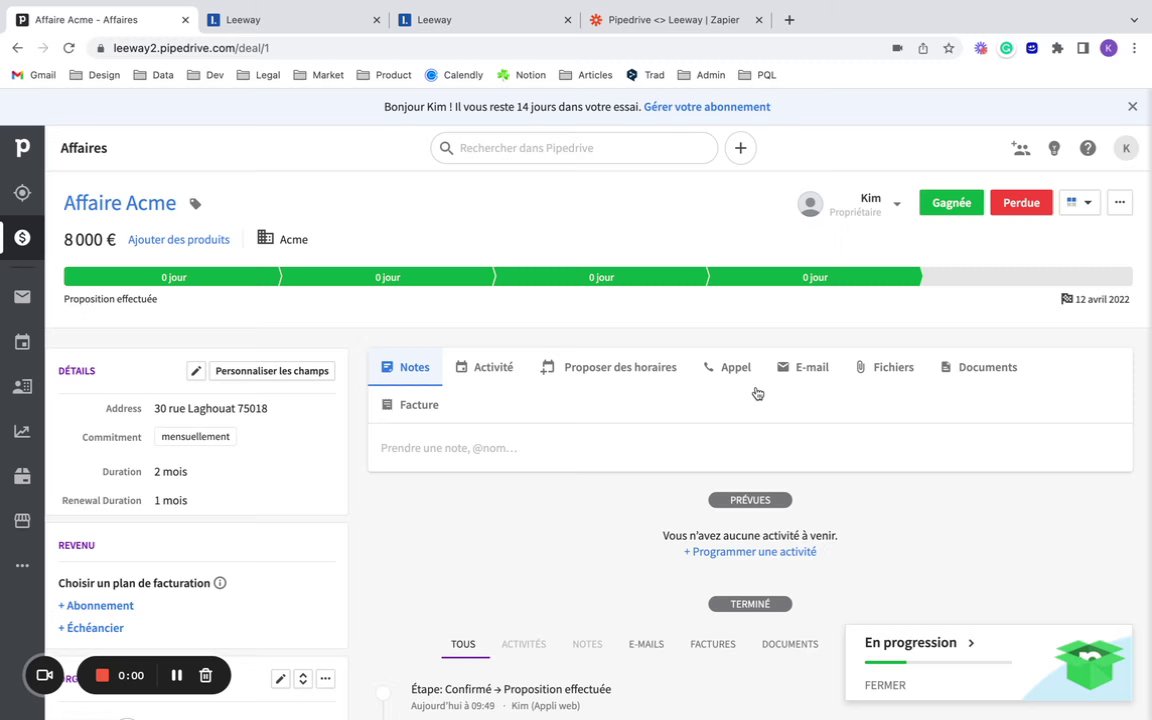Open the Facture tab
Viewport: 1152px width, 720px height.
tap(410, 405)
